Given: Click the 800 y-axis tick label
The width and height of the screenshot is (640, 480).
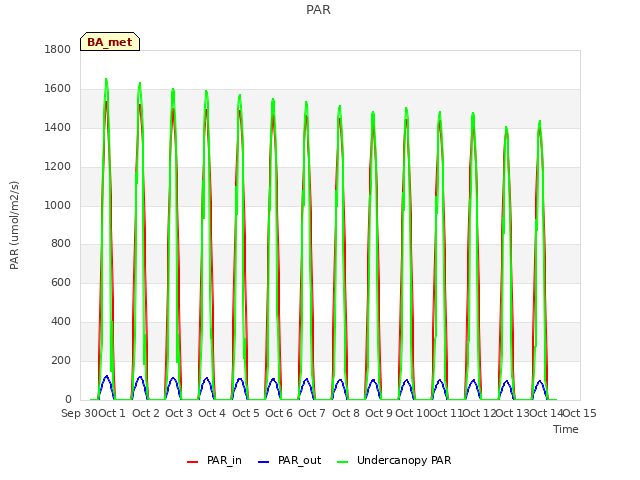Looking at the screenshot, I should click(61, 244).
